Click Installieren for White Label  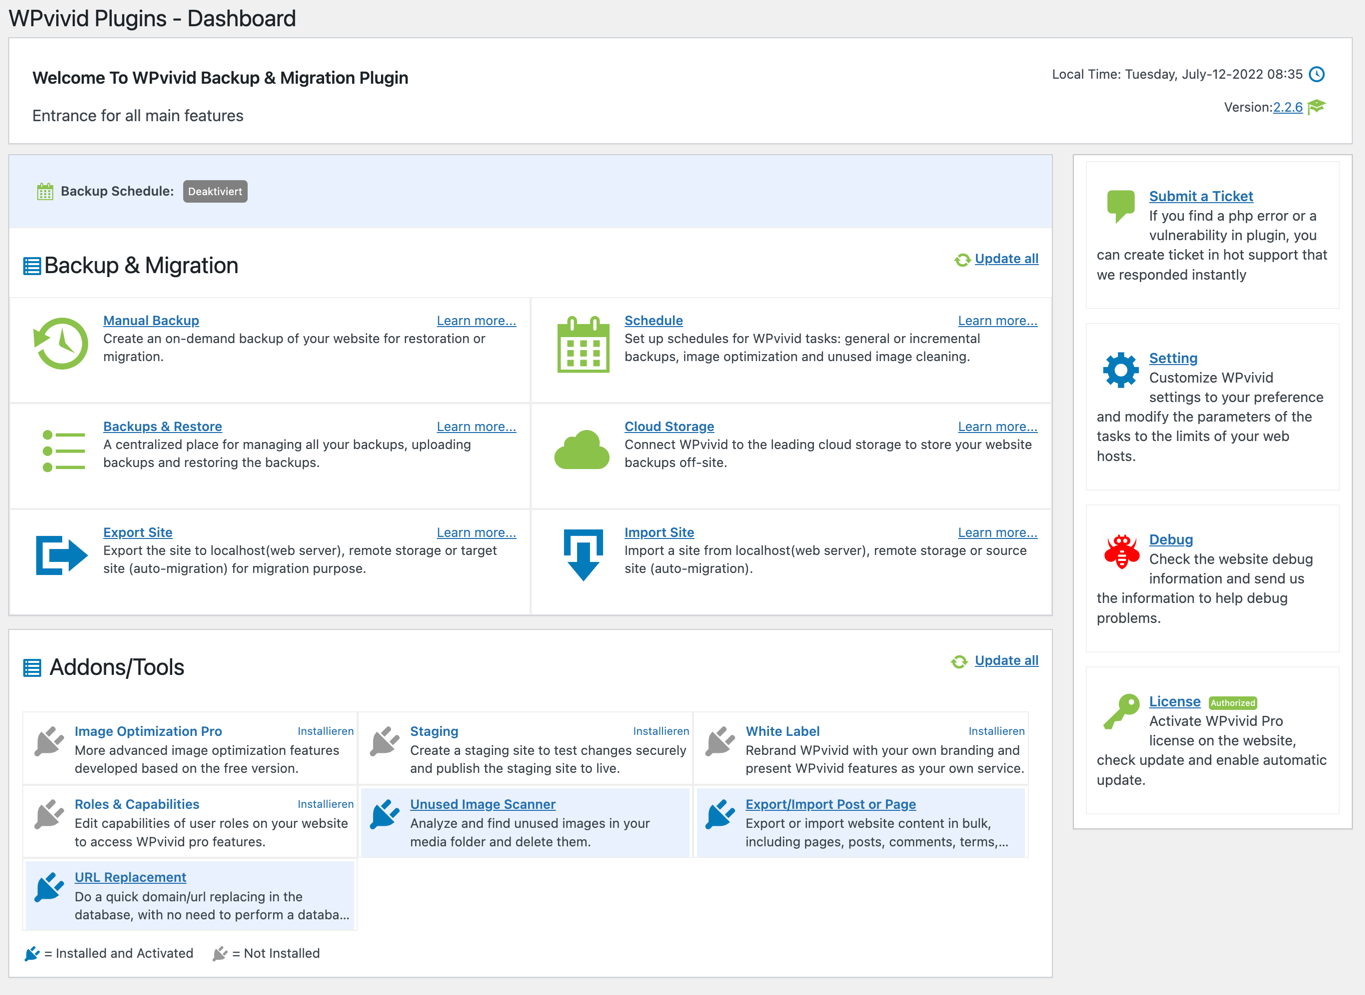(x=996, y=731)
